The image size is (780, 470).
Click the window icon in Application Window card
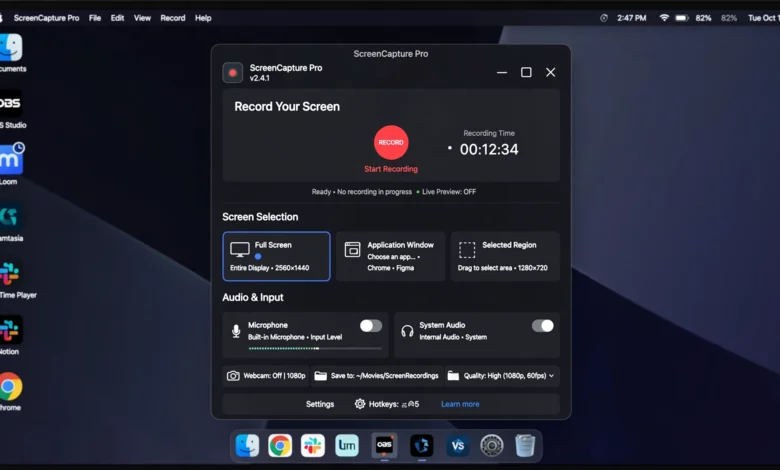(x=352, y=249)
